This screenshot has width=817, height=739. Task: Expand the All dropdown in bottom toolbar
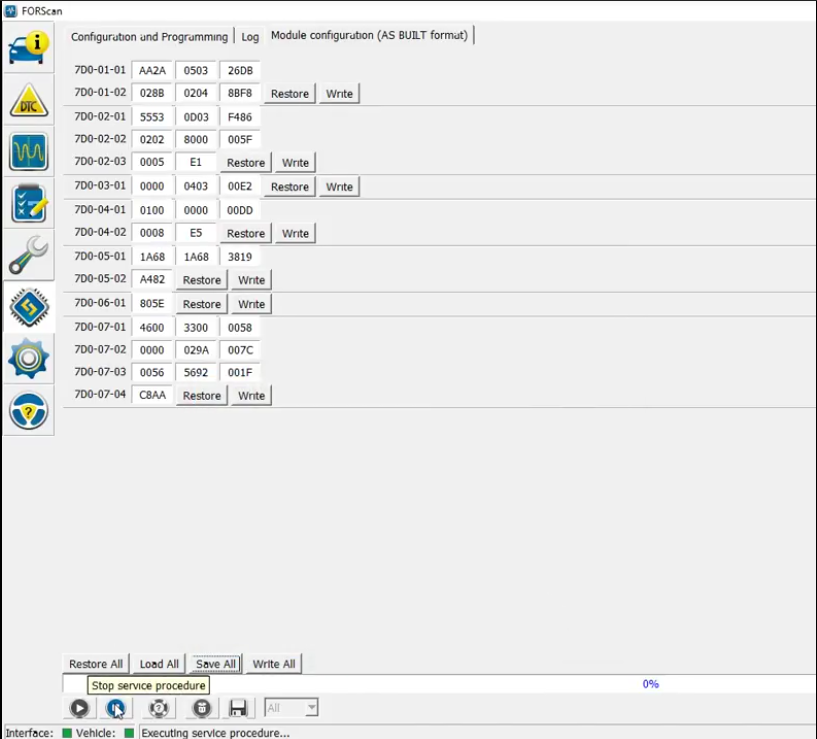coord(291,708)
